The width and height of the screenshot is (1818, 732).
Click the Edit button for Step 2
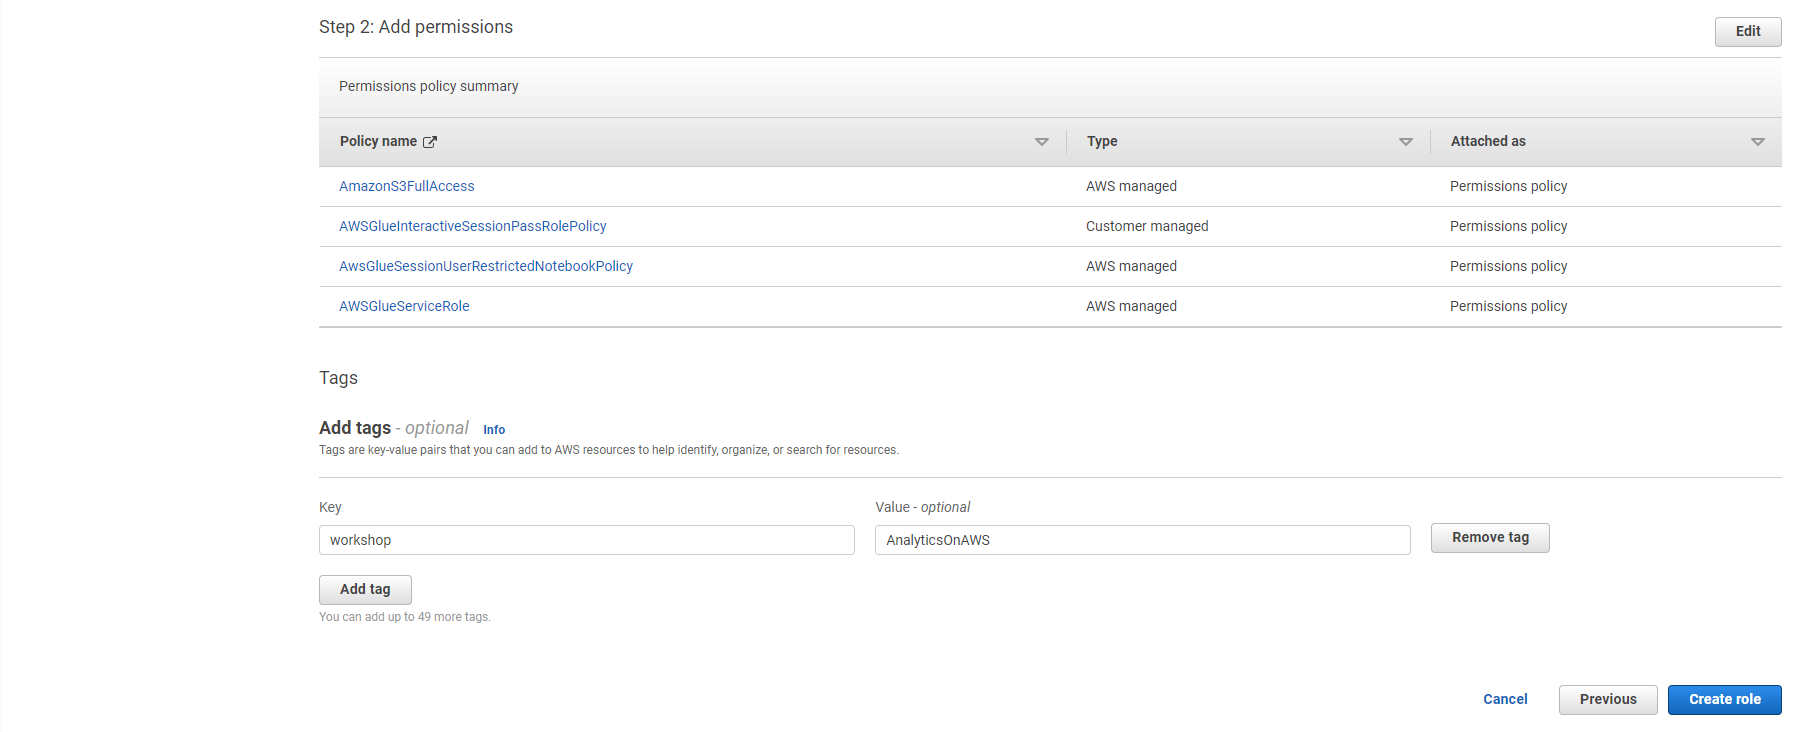(x=1747, y=31)
